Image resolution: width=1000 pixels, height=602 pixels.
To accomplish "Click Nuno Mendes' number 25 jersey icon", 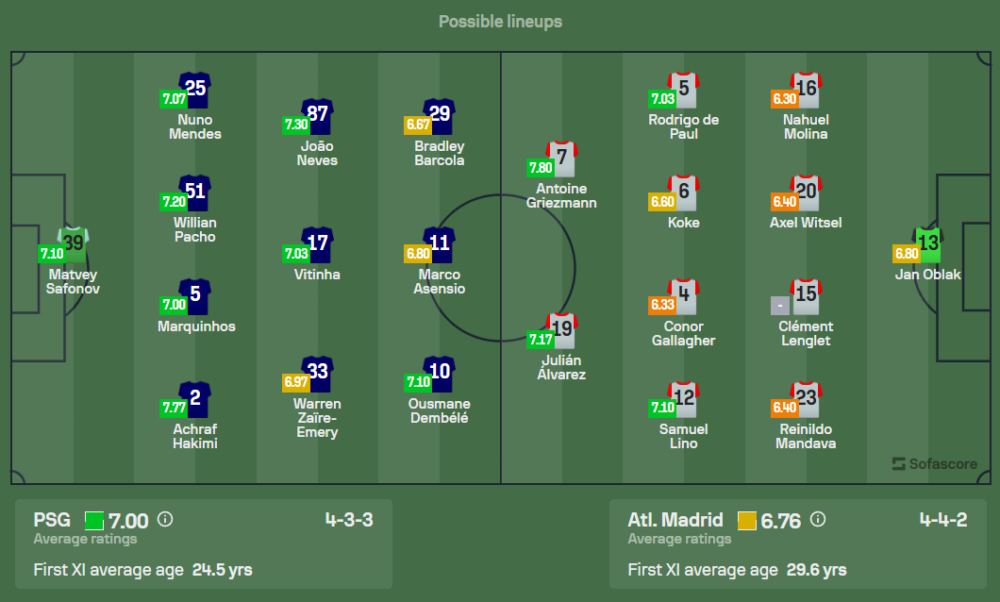I will 195,91.
